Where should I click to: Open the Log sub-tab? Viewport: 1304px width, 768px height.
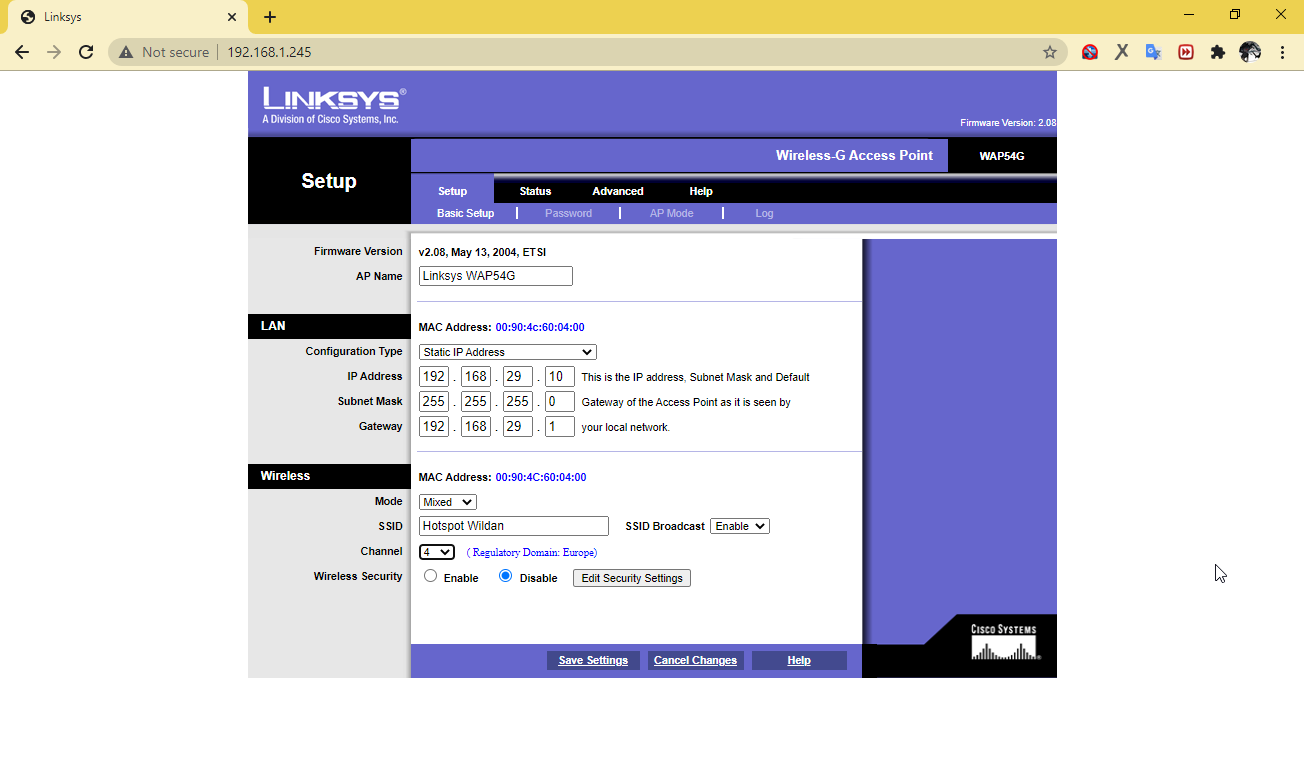pyautogui.click(x=764, y=213)
